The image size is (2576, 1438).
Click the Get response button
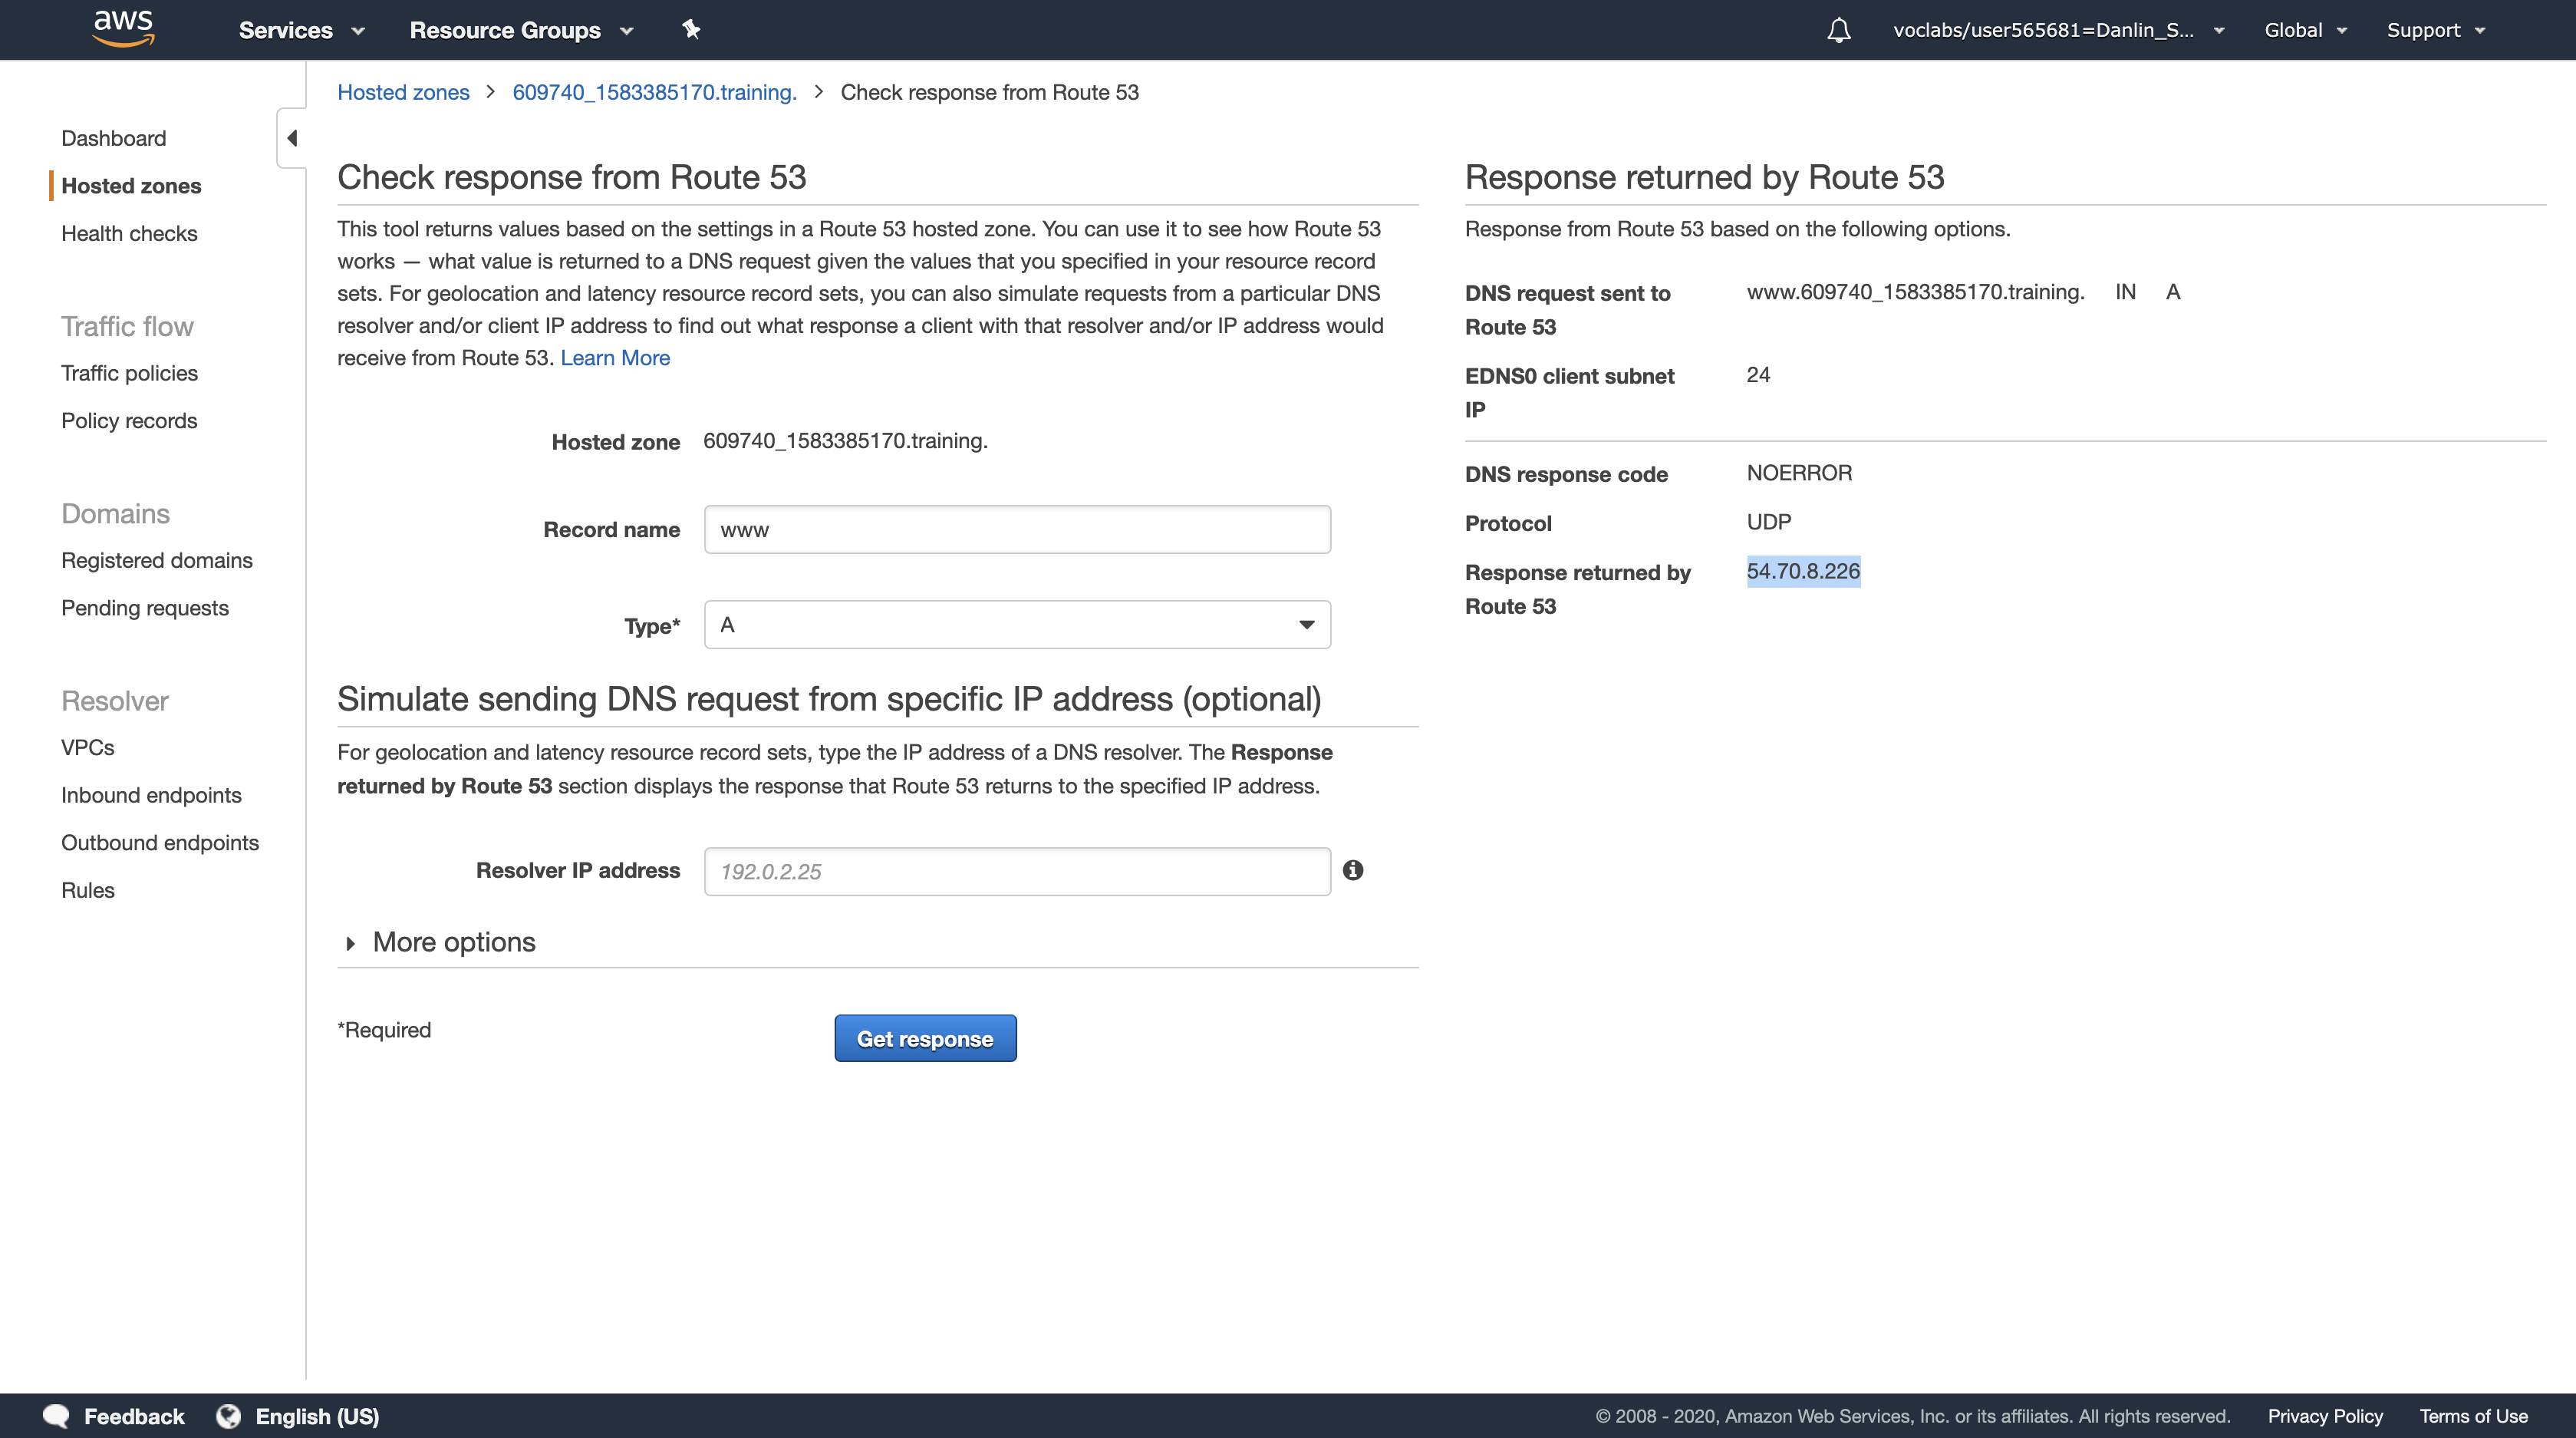point(925,1039)
